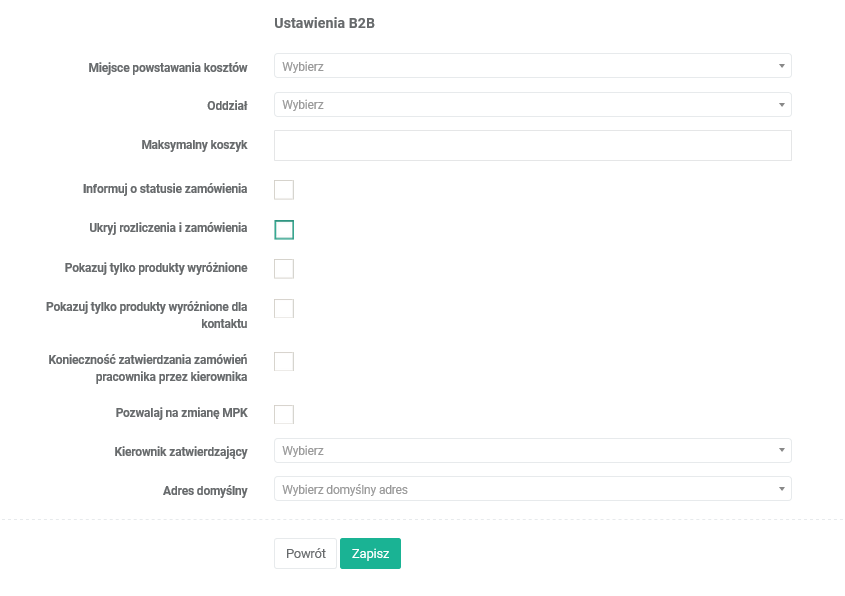This screenshot has width=845, height=596.
Task: Open the Oddział dropdown
Action: 532,105
